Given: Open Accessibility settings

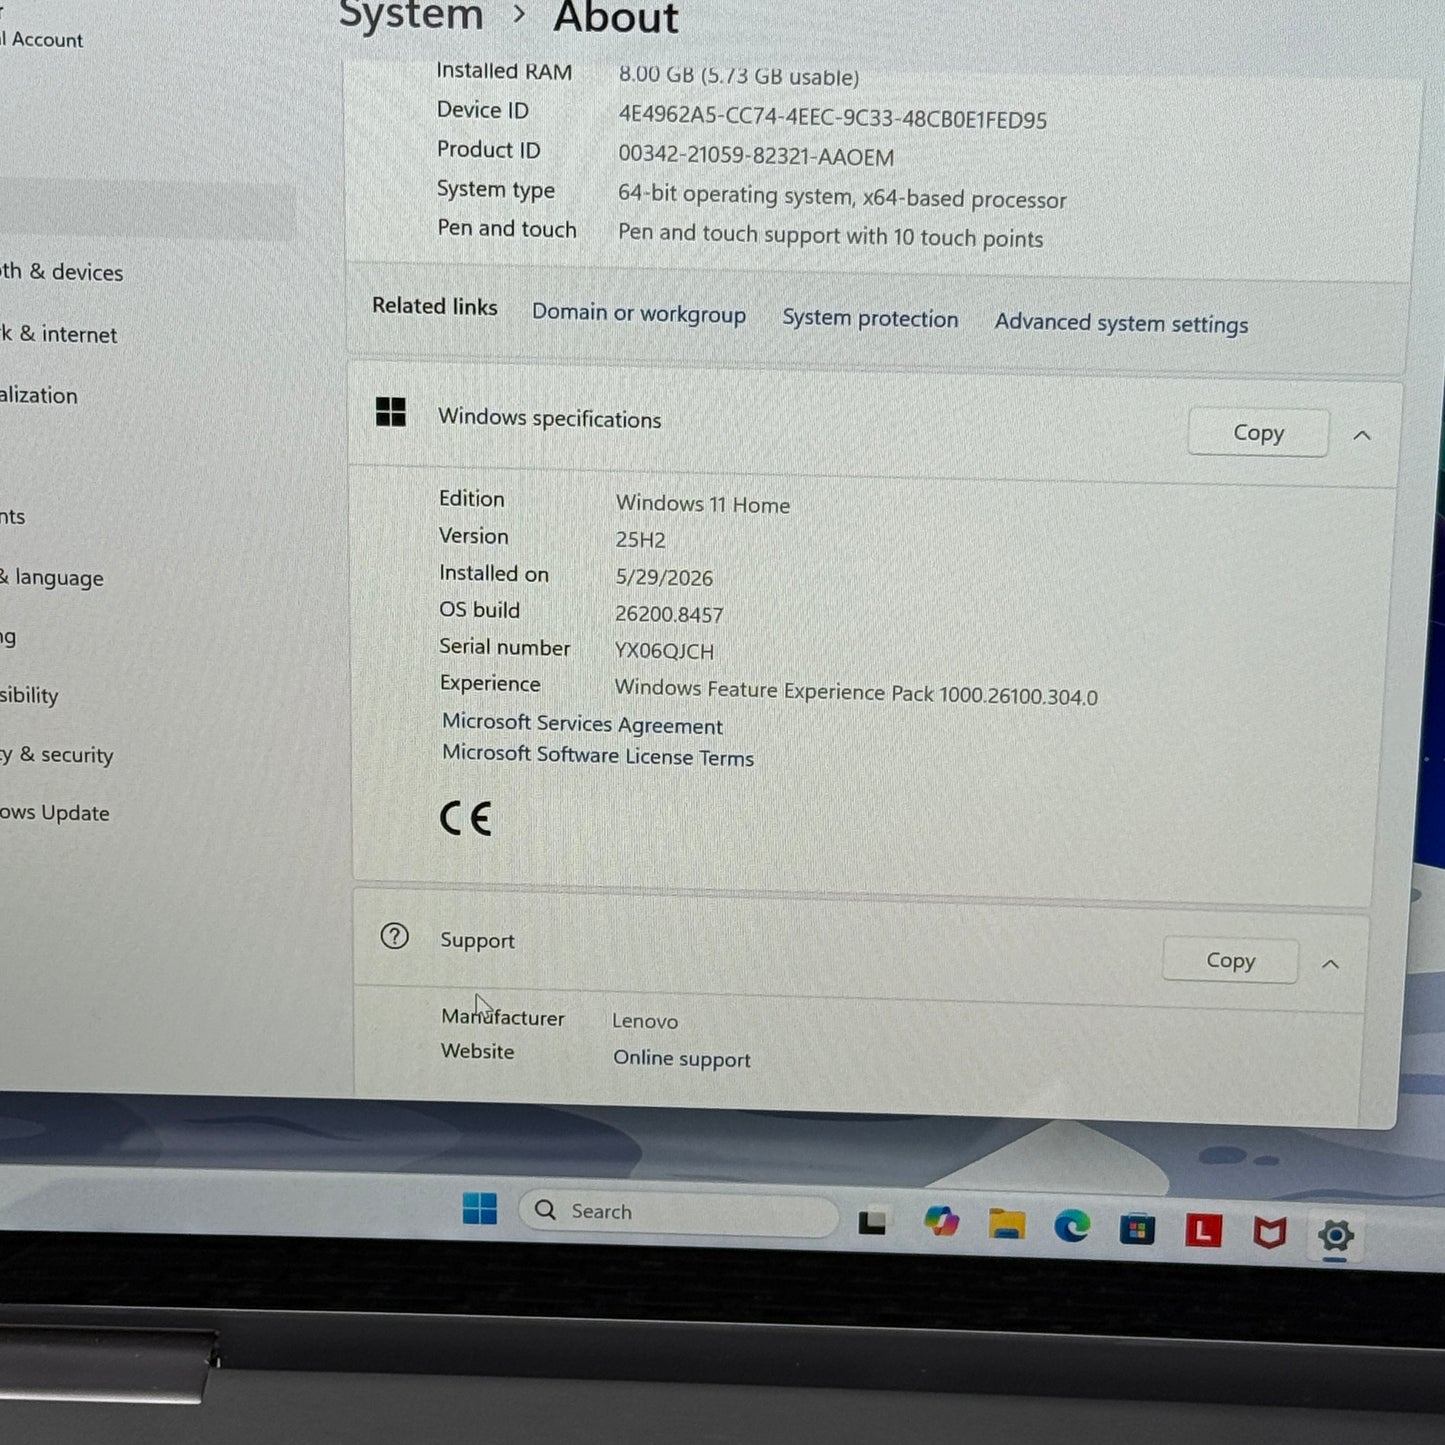Looking at the screenshot, I should coord(29,695).
